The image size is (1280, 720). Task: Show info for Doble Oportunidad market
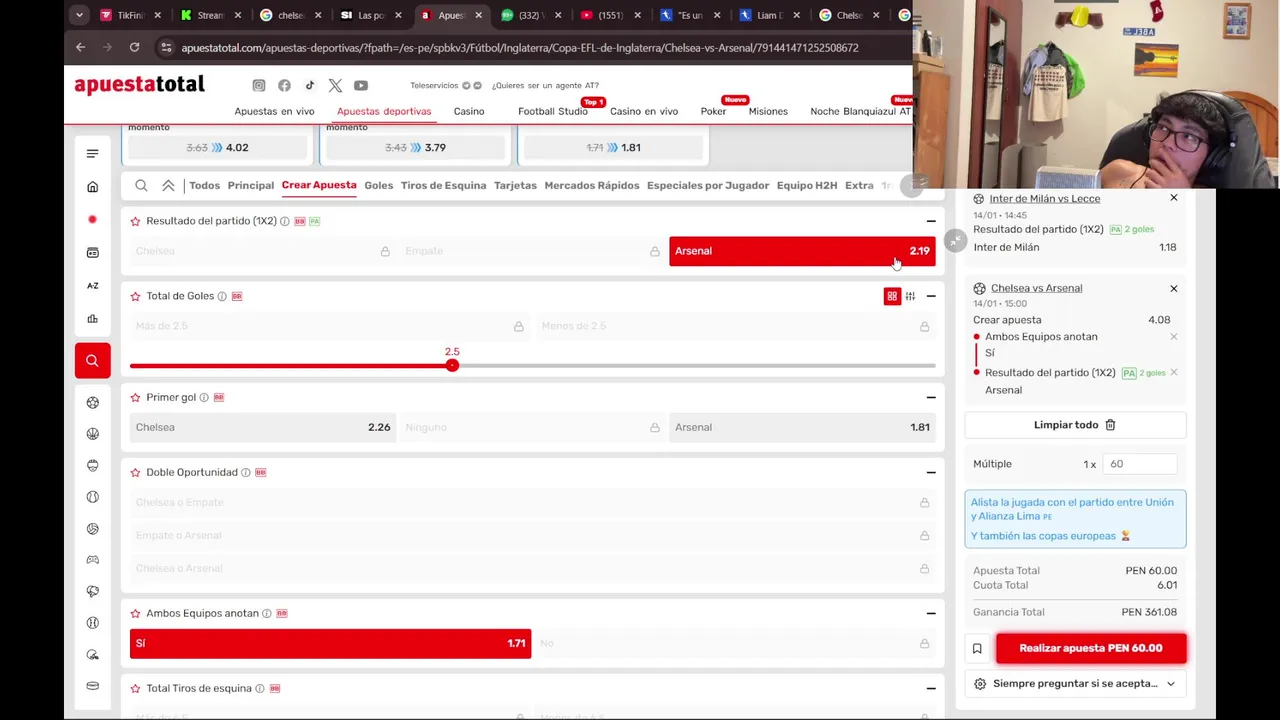(245, 472)
